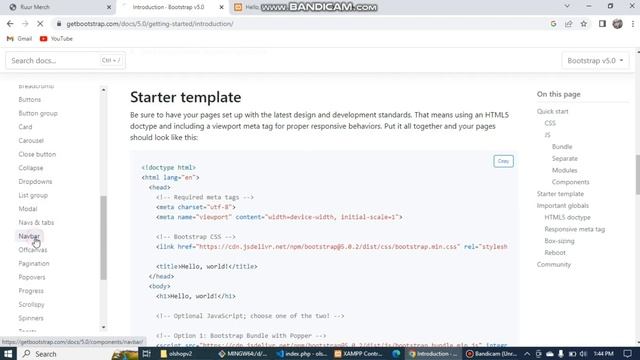The height and width of the screenshot is (360, 640).
Task: Open the List group page
Action: click(33, 195)
